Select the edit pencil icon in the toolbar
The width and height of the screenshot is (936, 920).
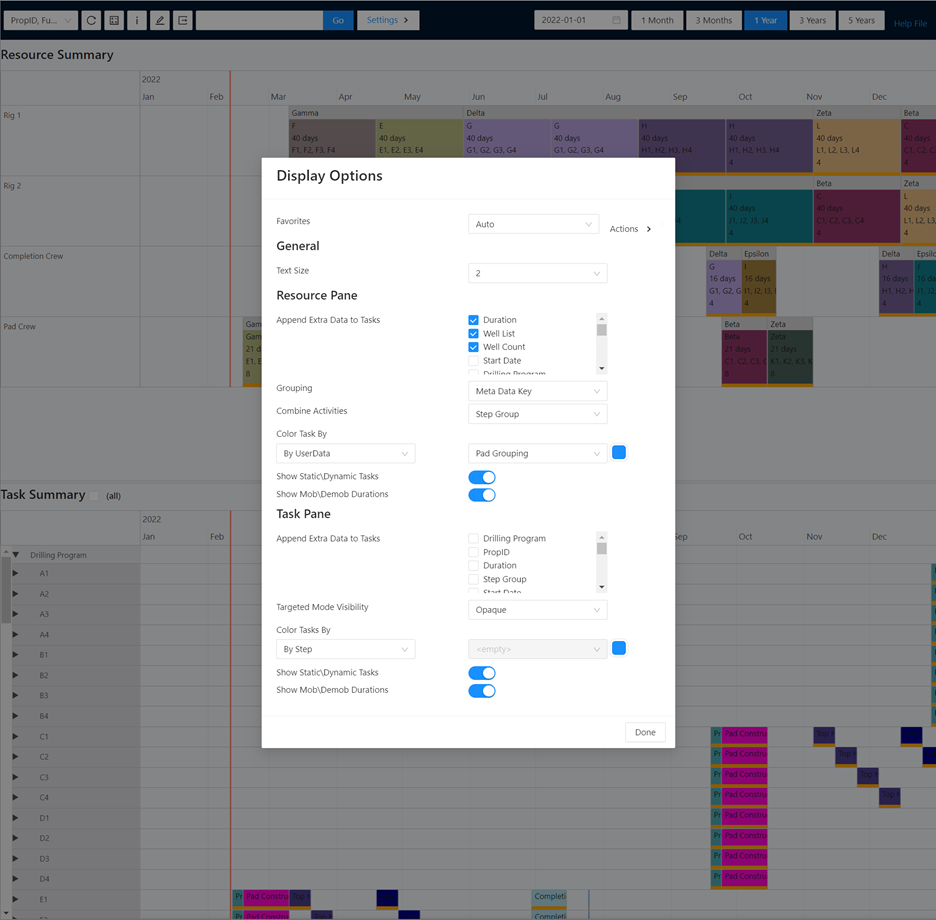(159, 20)
